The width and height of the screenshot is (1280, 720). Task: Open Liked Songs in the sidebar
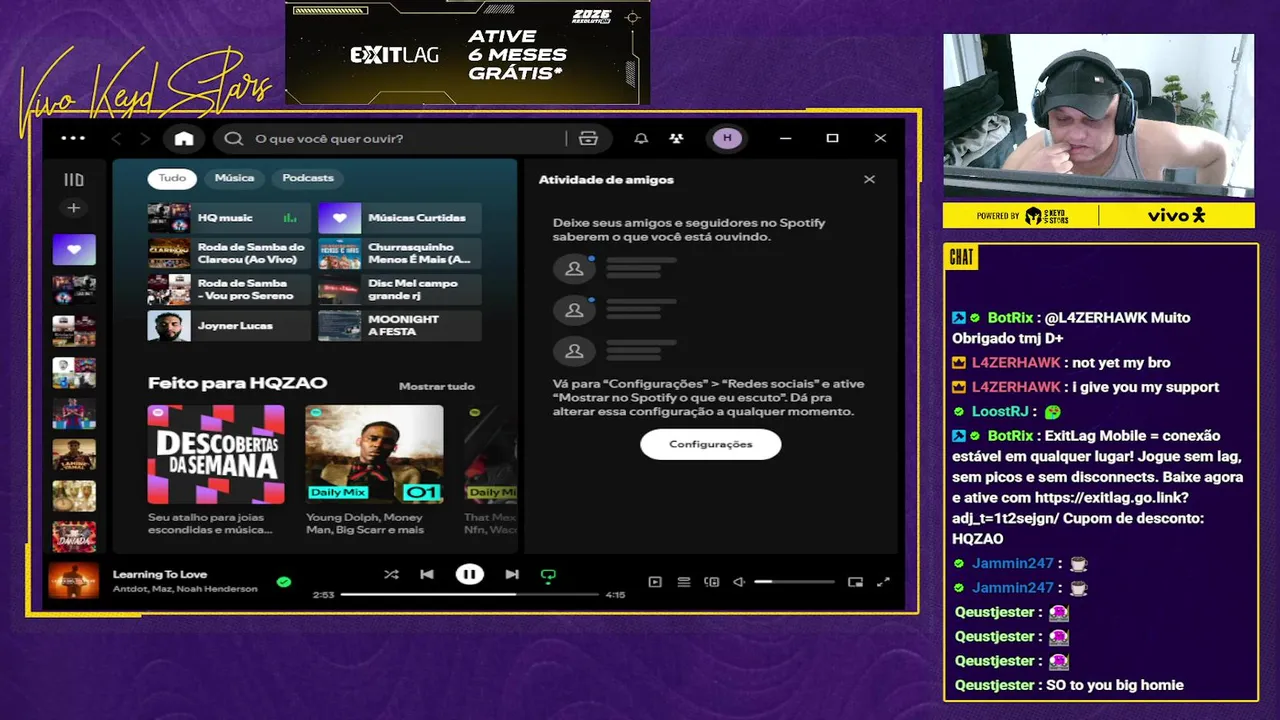tap(74, 249)
